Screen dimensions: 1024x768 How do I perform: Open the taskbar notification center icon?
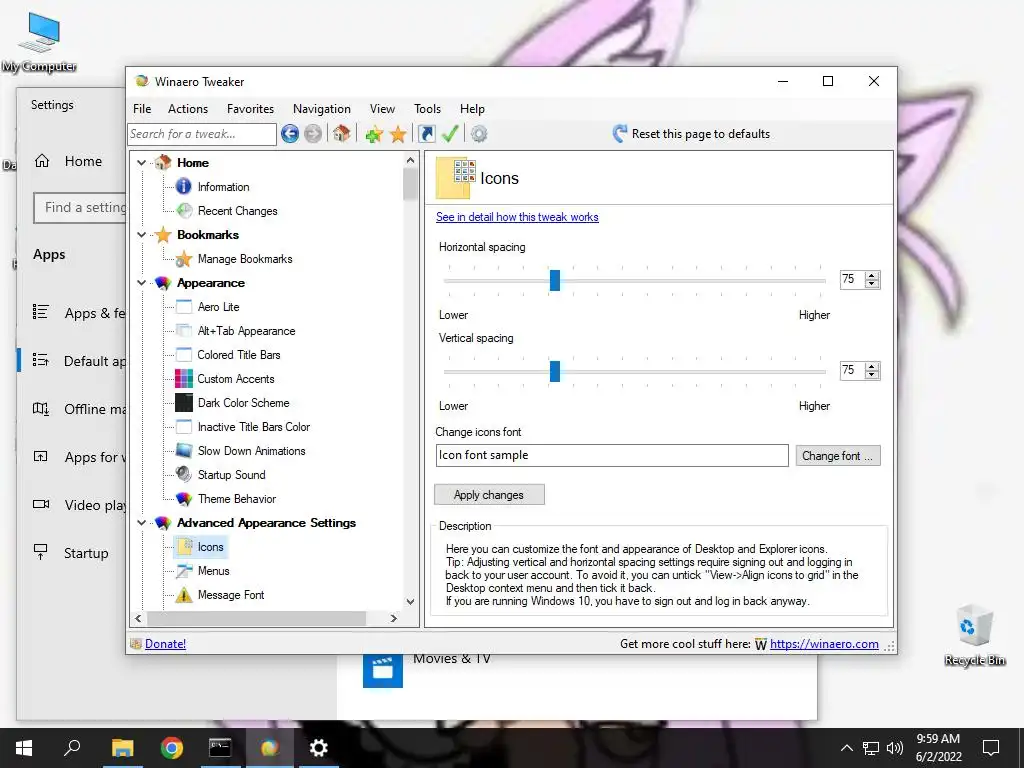tap(991, 748)
